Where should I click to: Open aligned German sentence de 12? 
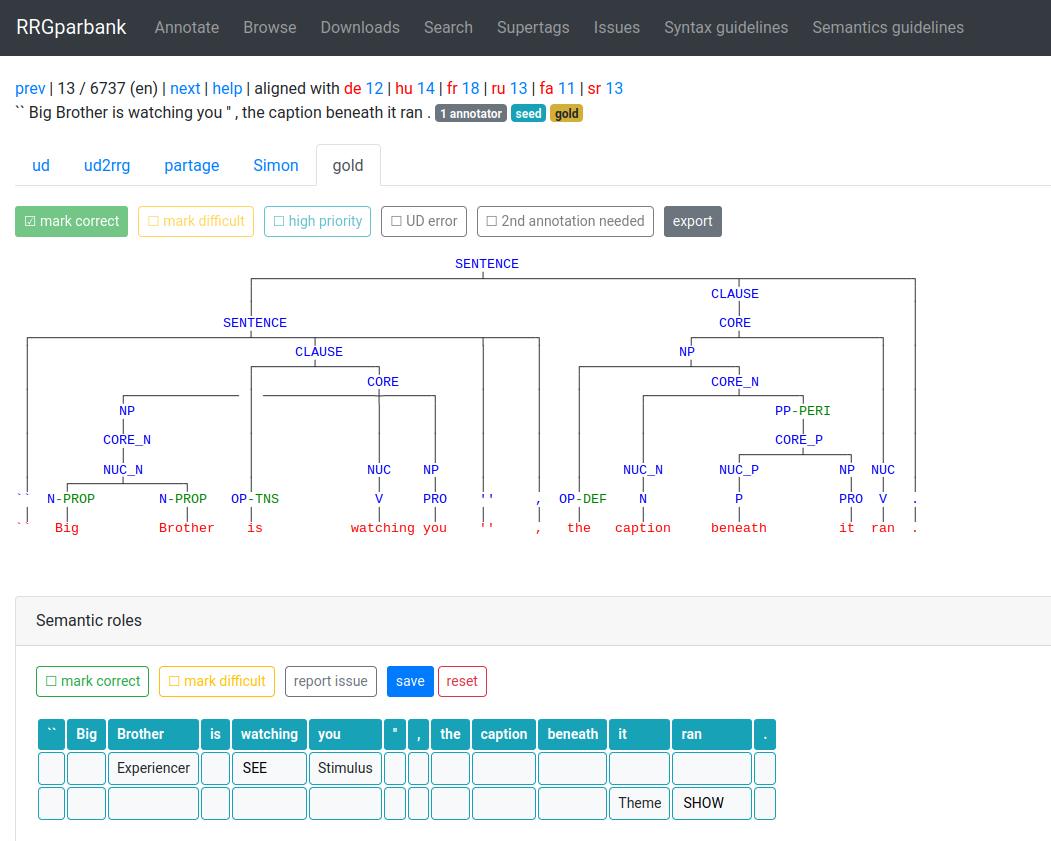pyautogui.click(x=363, y=88)
